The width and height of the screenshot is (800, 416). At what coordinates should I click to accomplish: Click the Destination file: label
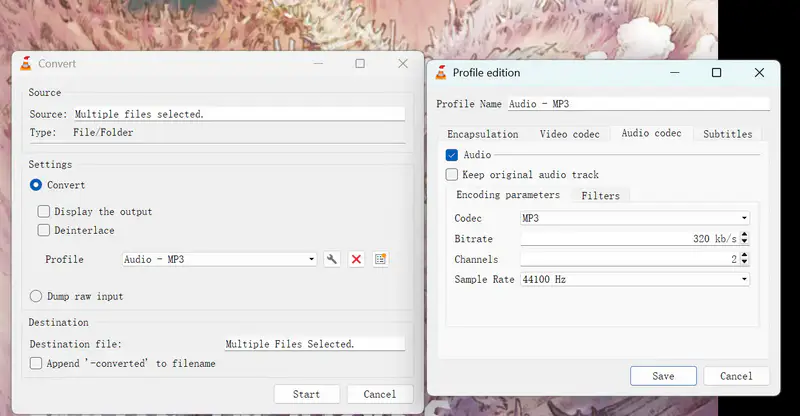[76, 344]
